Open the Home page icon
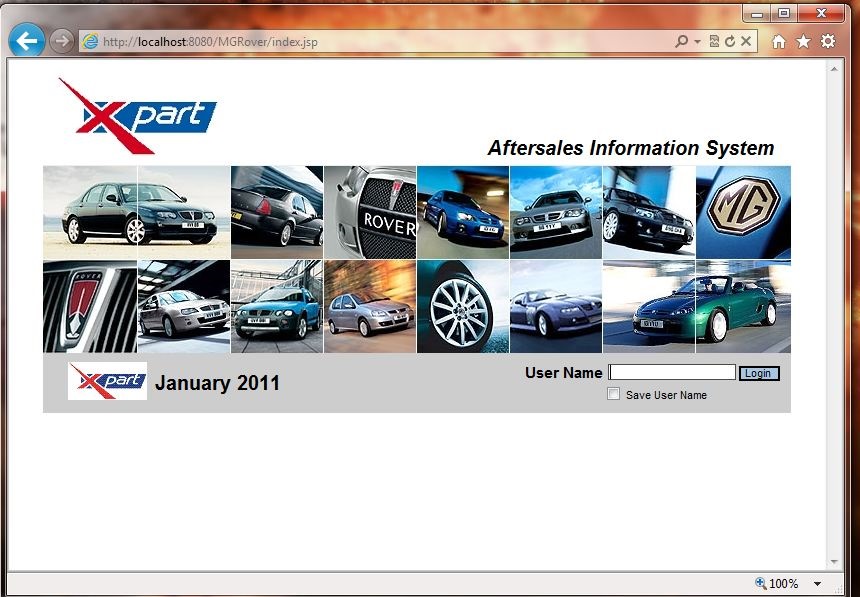860x597 pixels. (778, 41)
